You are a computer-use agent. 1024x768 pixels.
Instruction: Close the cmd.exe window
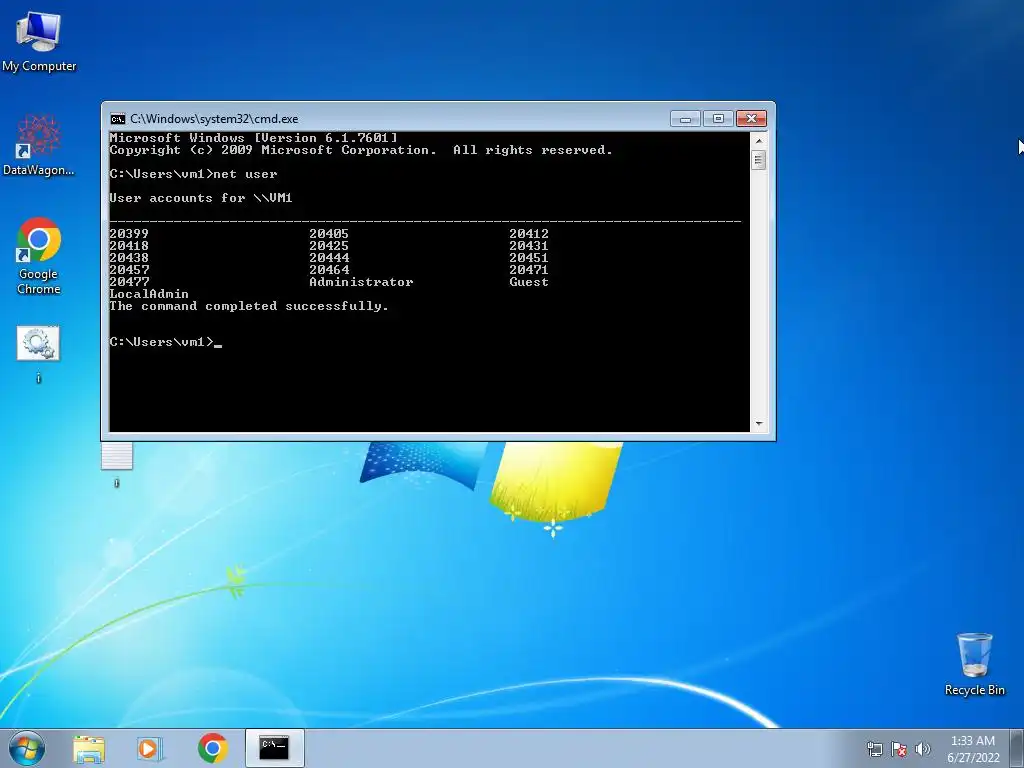751,119
